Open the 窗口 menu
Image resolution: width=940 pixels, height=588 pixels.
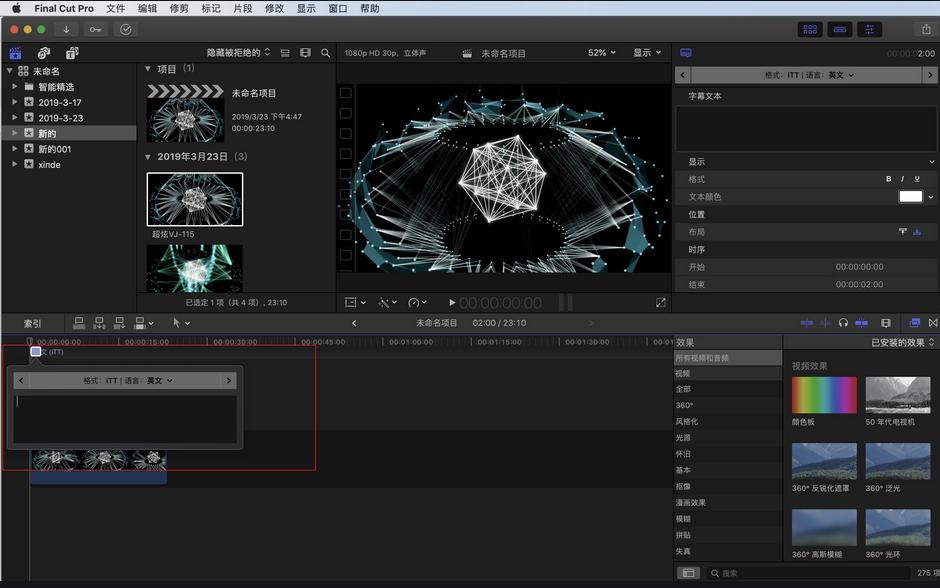click(x=338, y=8)
